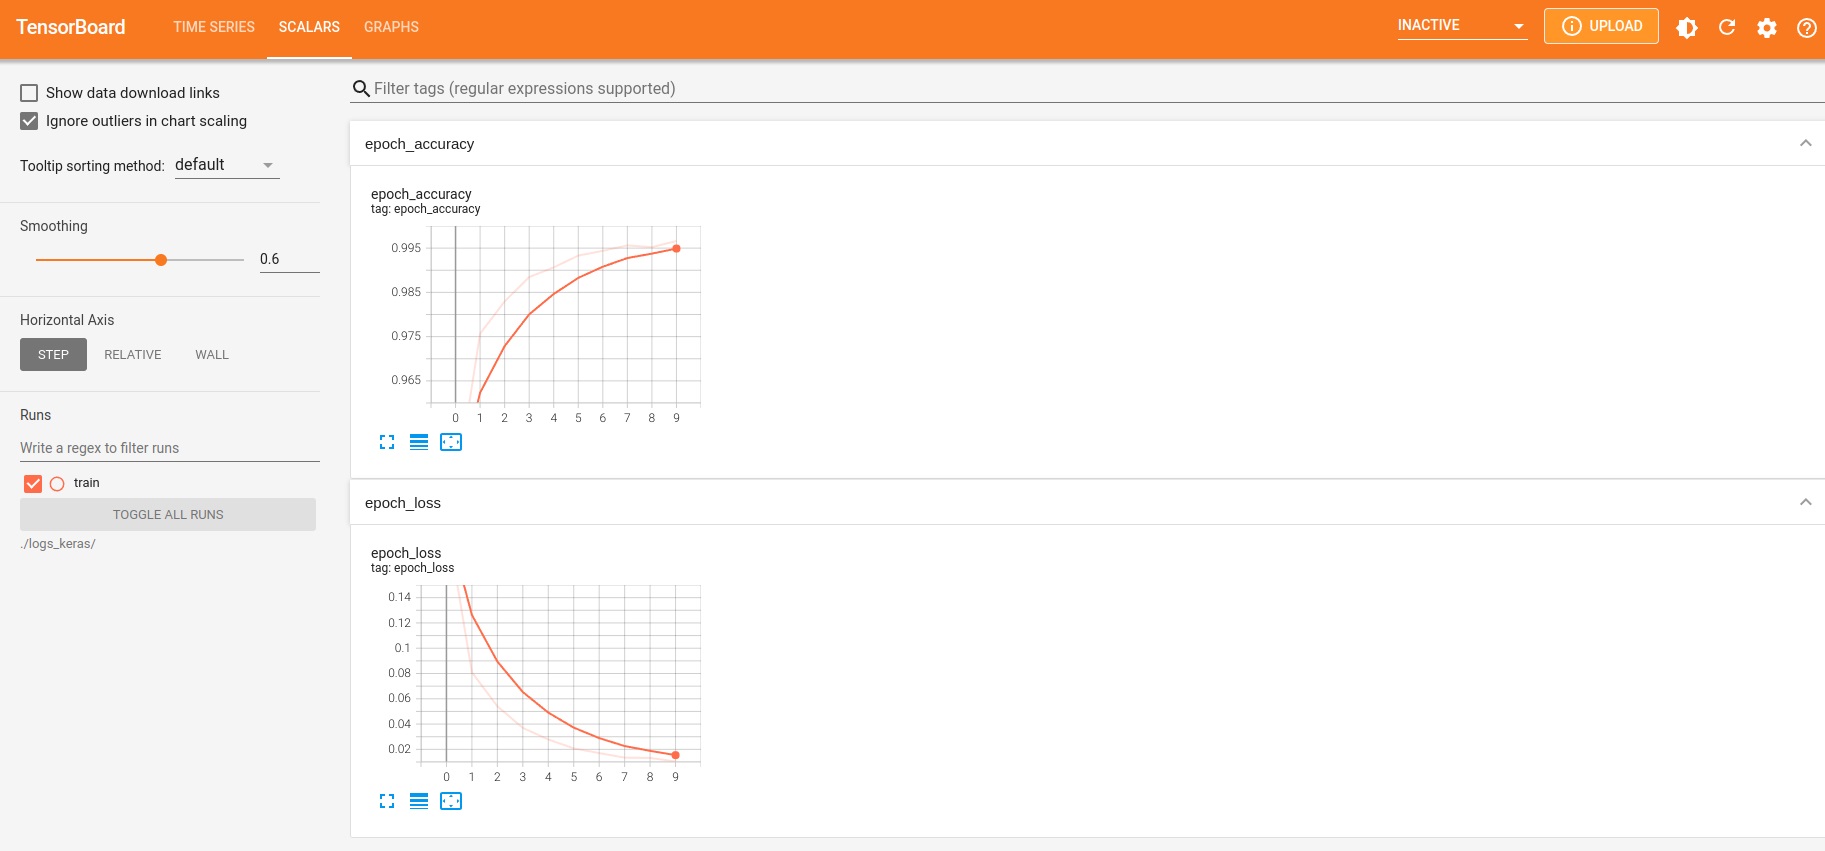Screen dimensions: 1825x851
Task: Collapse the epoch_loss section
Action: [1805, 502]
